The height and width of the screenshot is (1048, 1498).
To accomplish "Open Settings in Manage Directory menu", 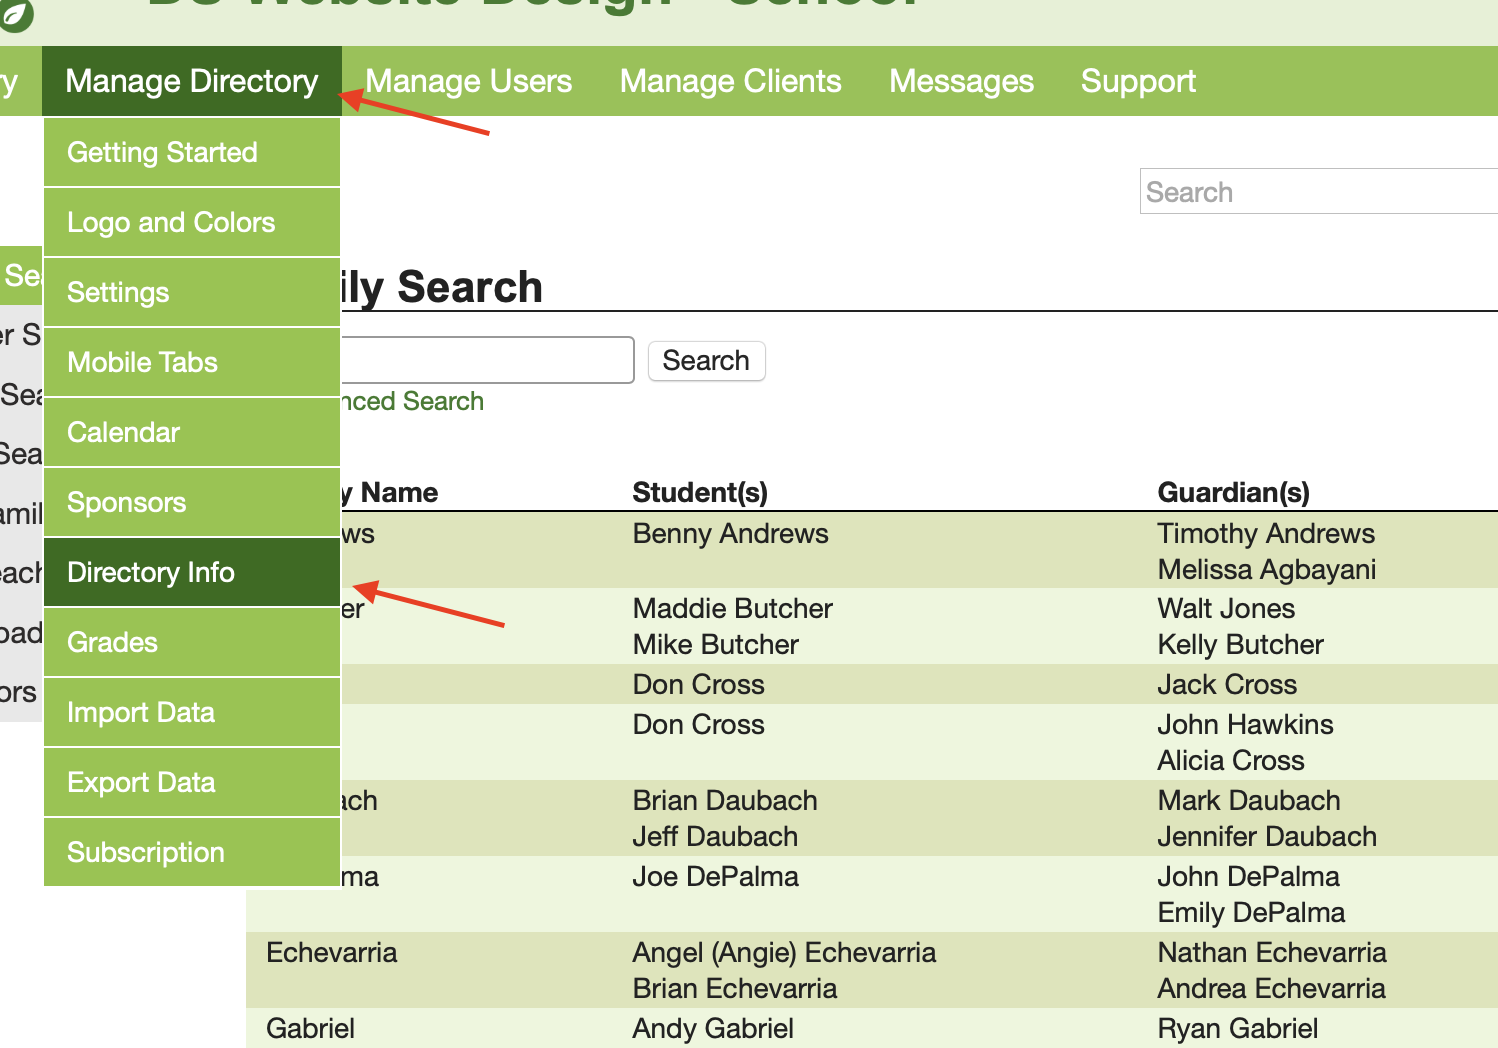I will (118, 292).
